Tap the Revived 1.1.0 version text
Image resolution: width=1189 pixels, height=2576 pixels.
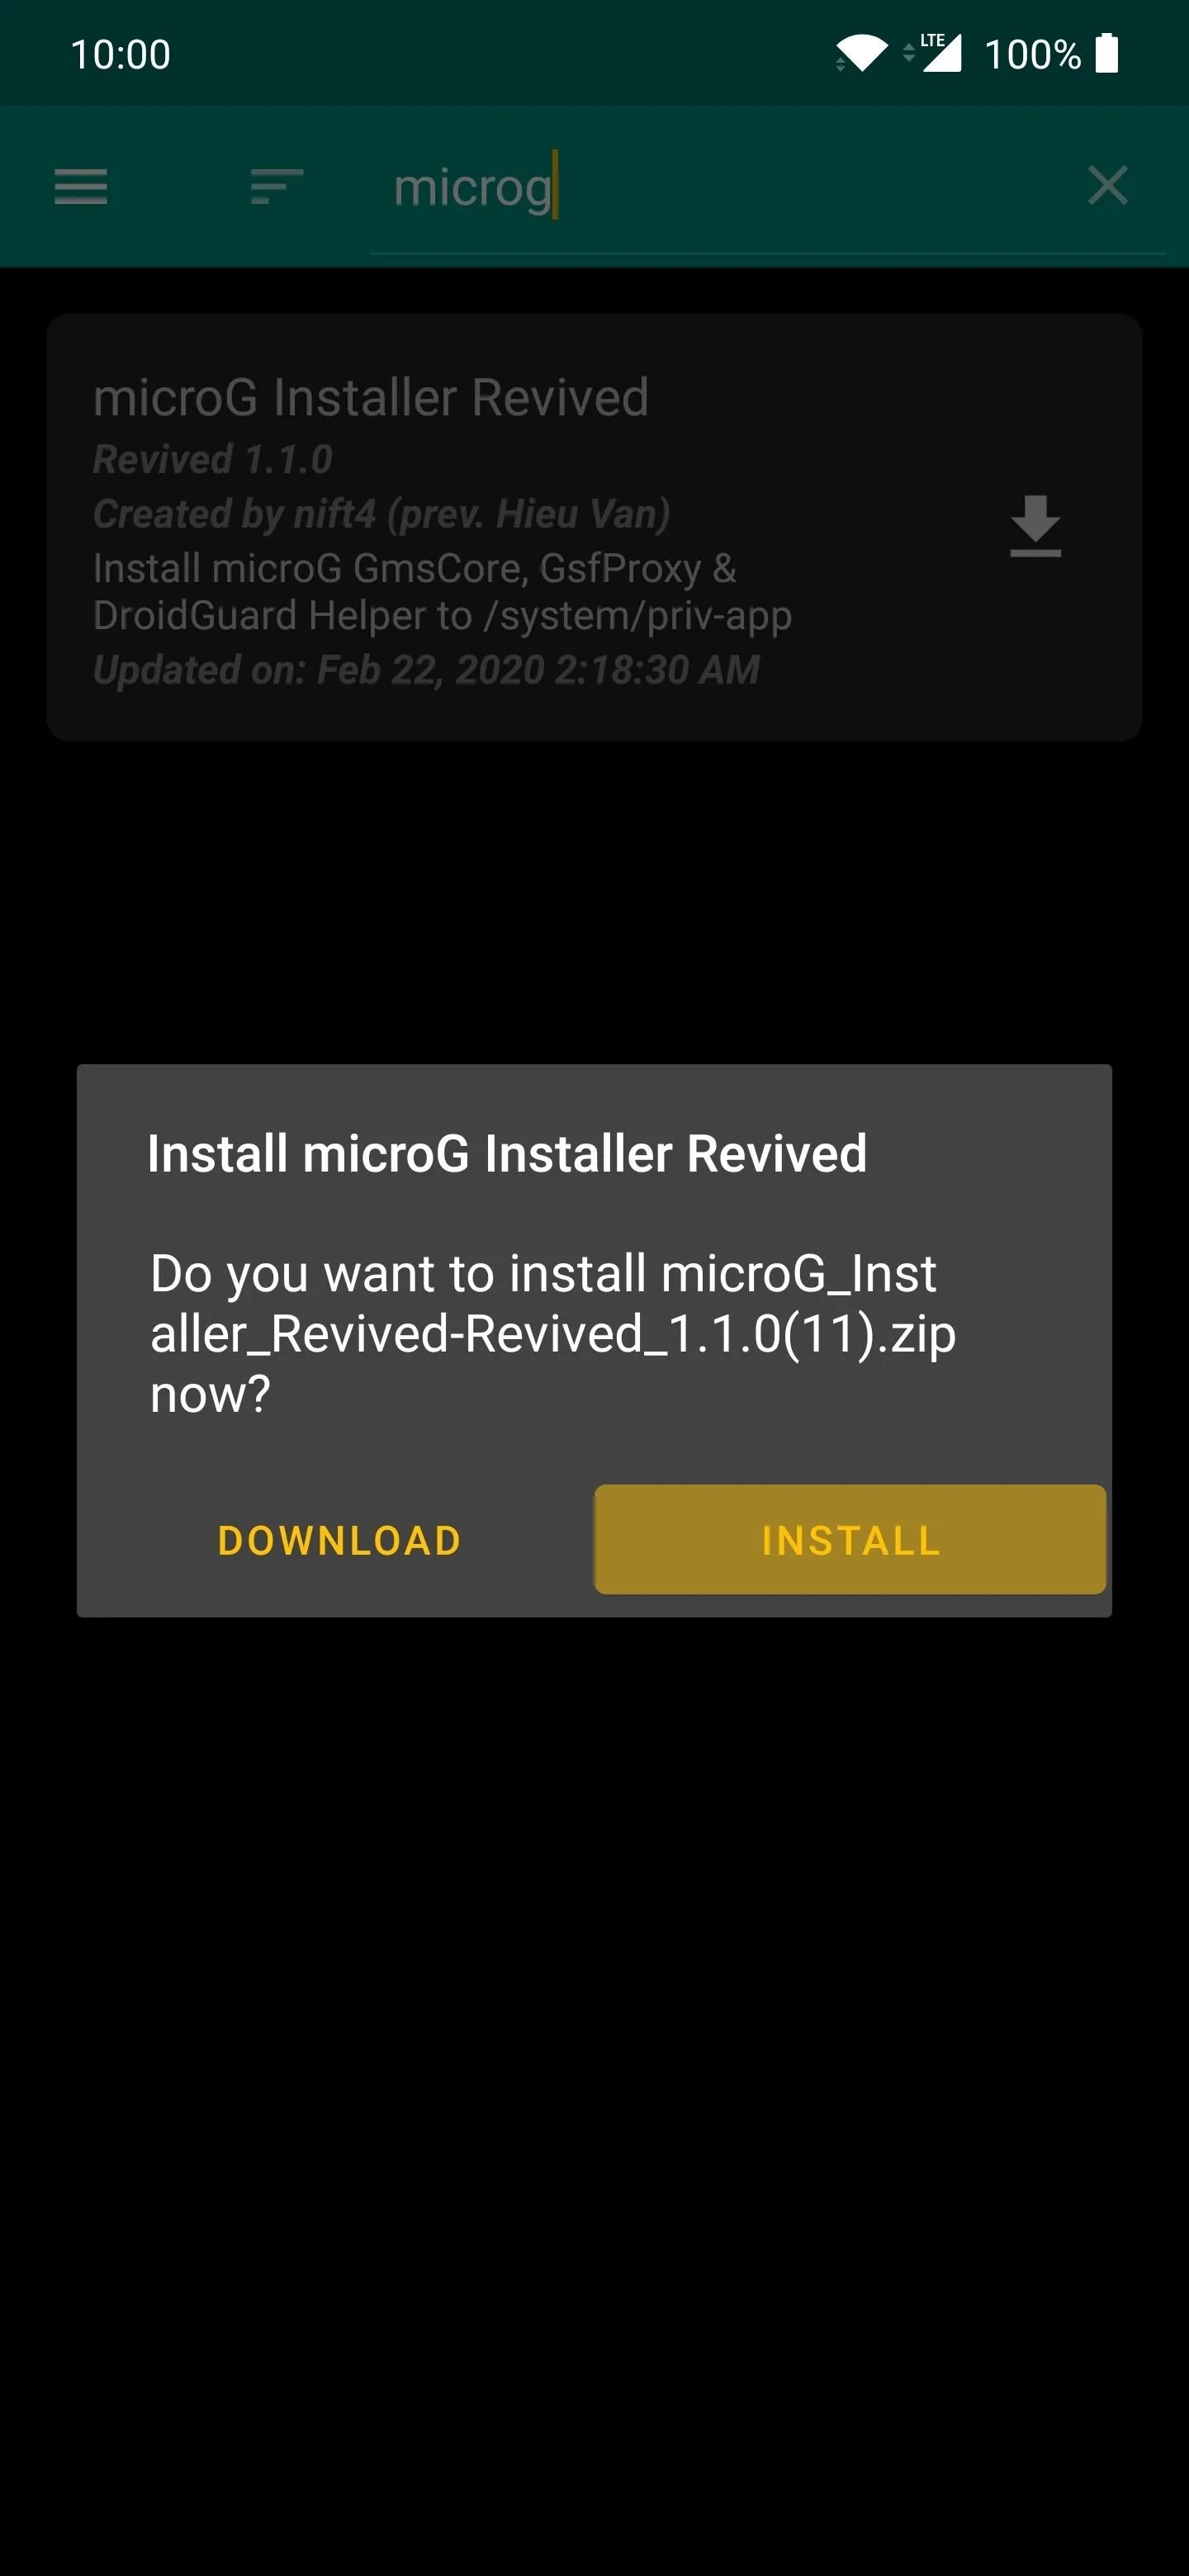(x=212, y=460)
